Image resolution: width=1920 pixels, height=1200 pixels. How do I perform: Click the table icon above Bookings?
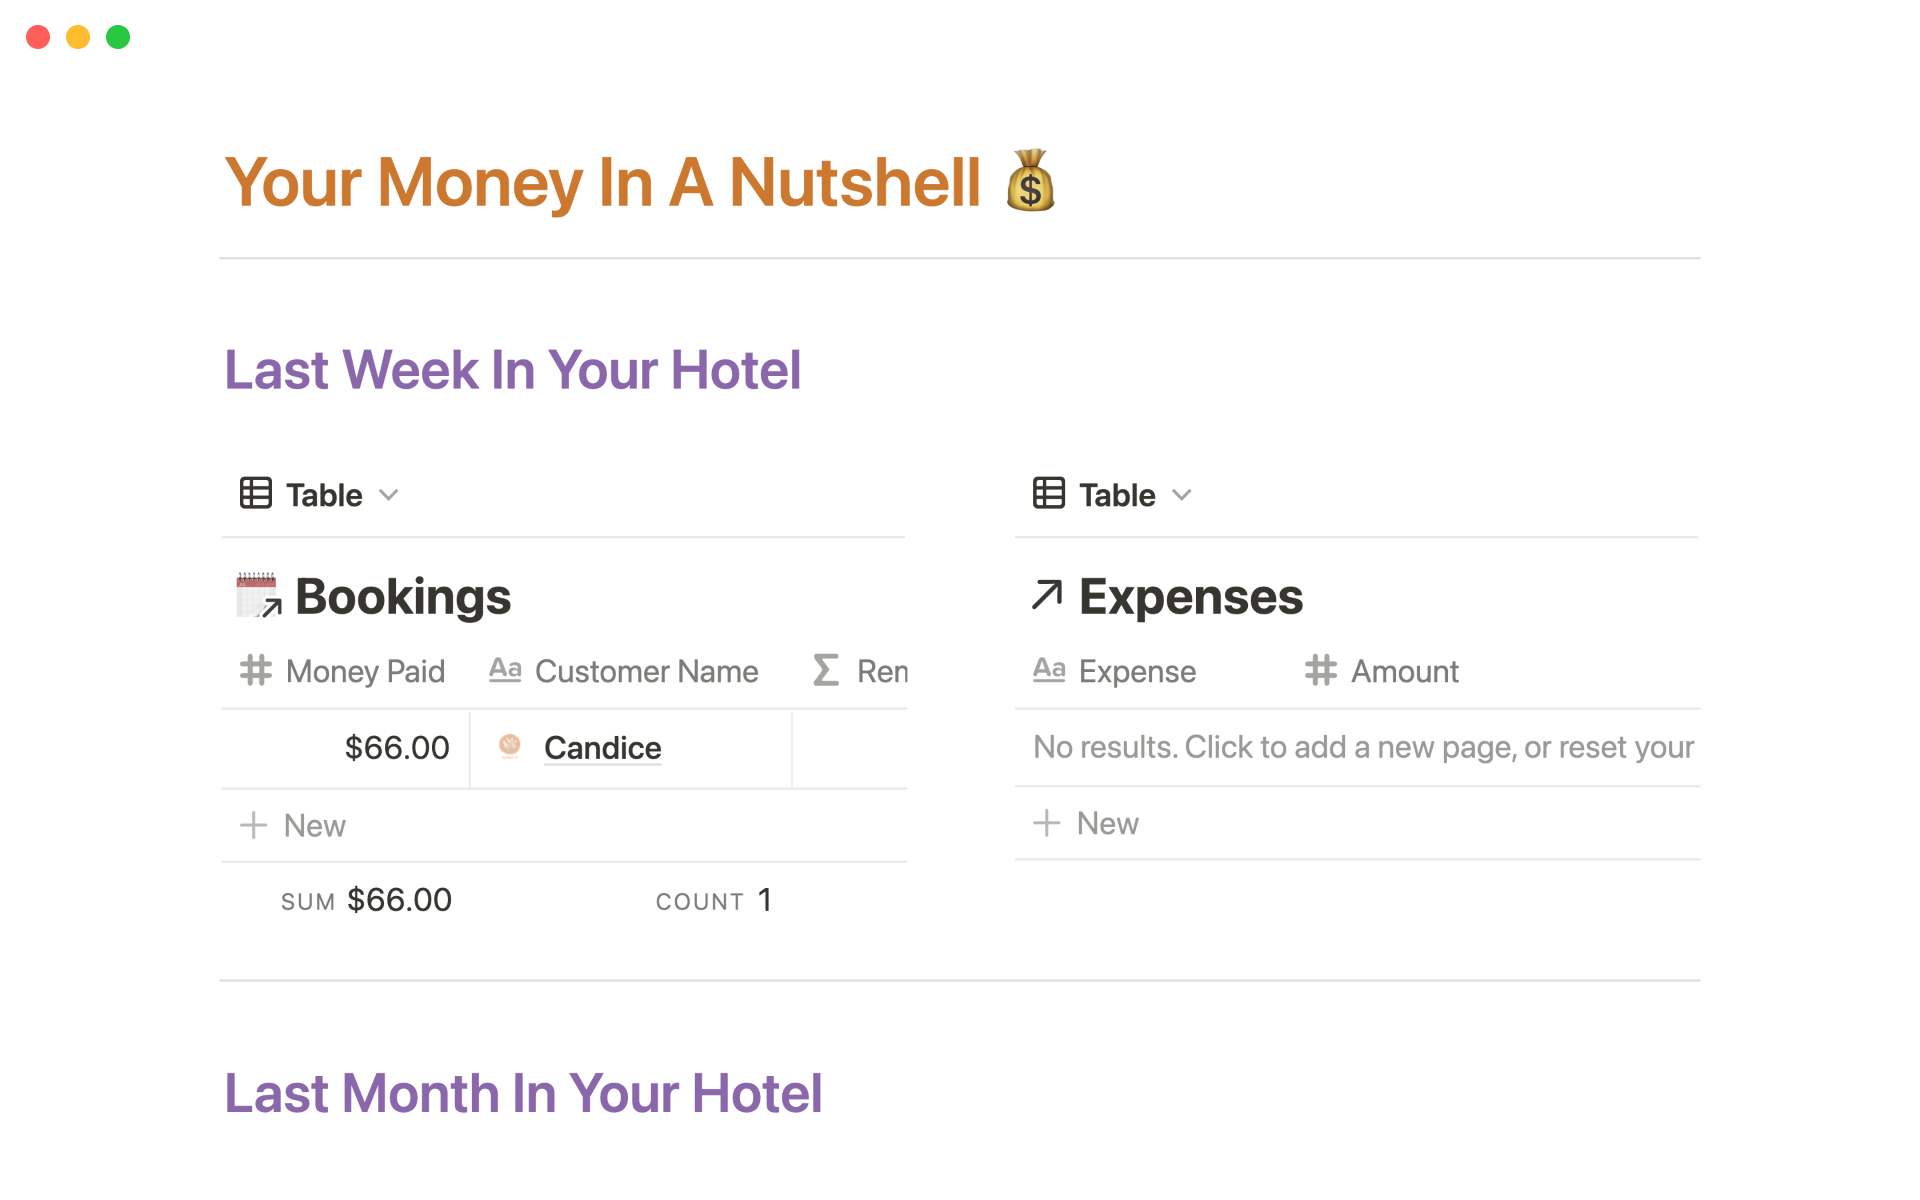256,494
